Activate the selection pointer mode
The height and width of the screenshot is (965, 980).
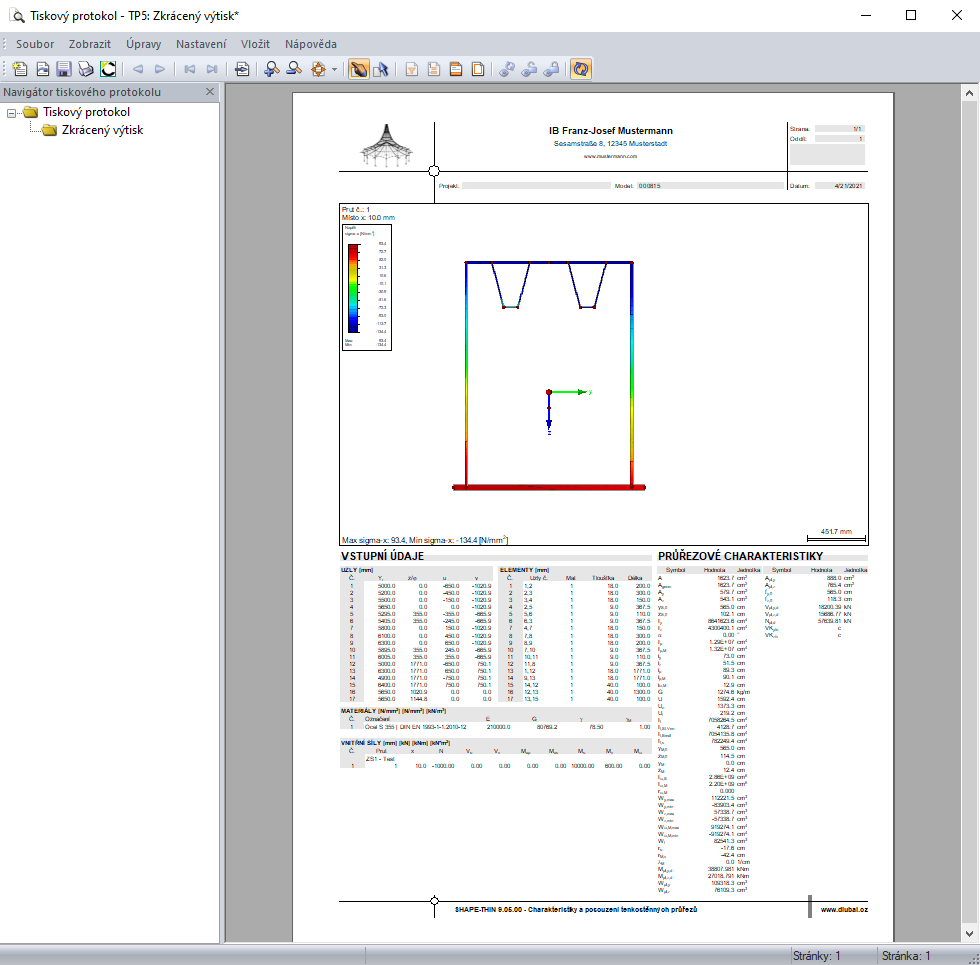tap(381, 69)
